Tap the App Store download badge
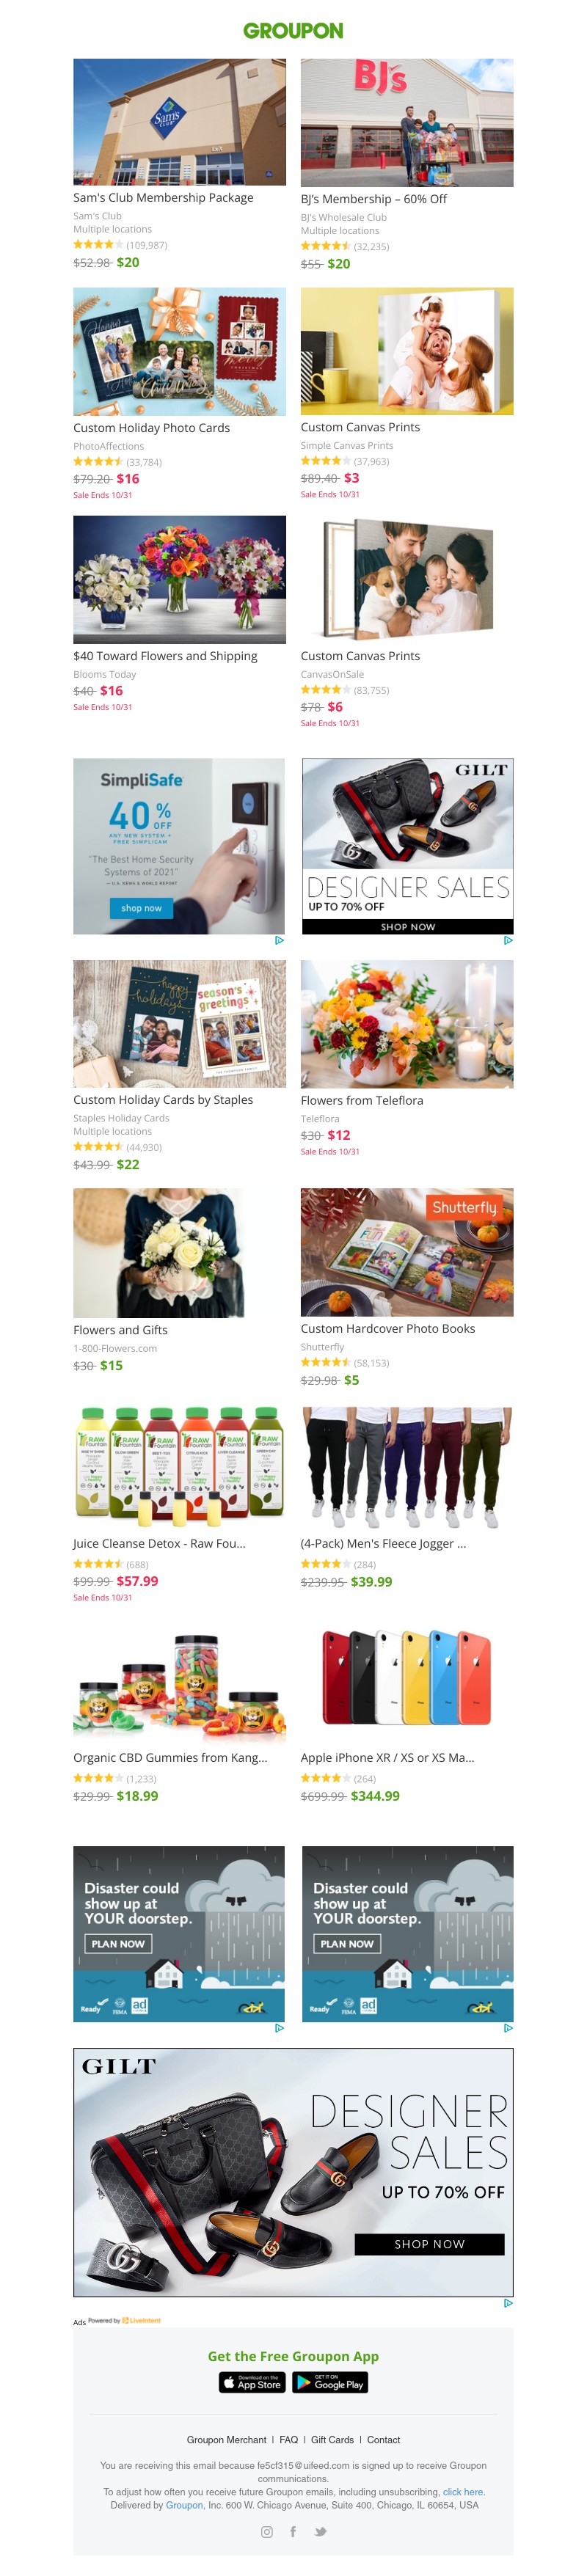Screen dimensions: 587x2576 tap(253, 2383)
